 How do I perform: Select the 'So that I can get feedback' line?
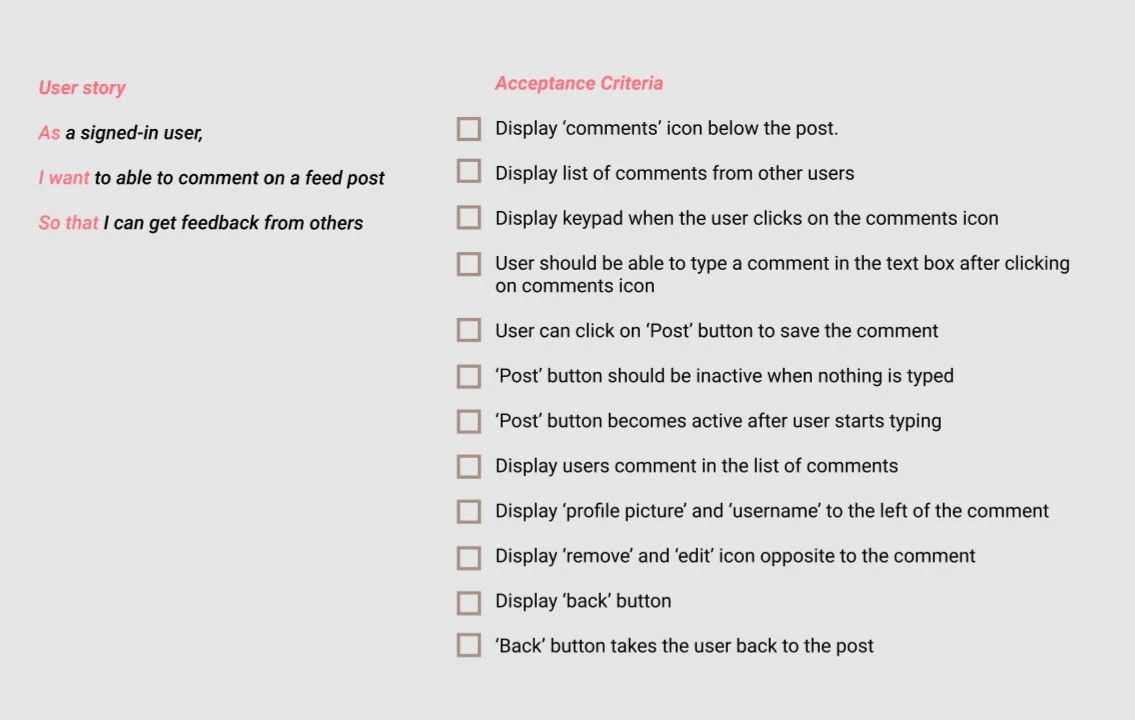201,223
